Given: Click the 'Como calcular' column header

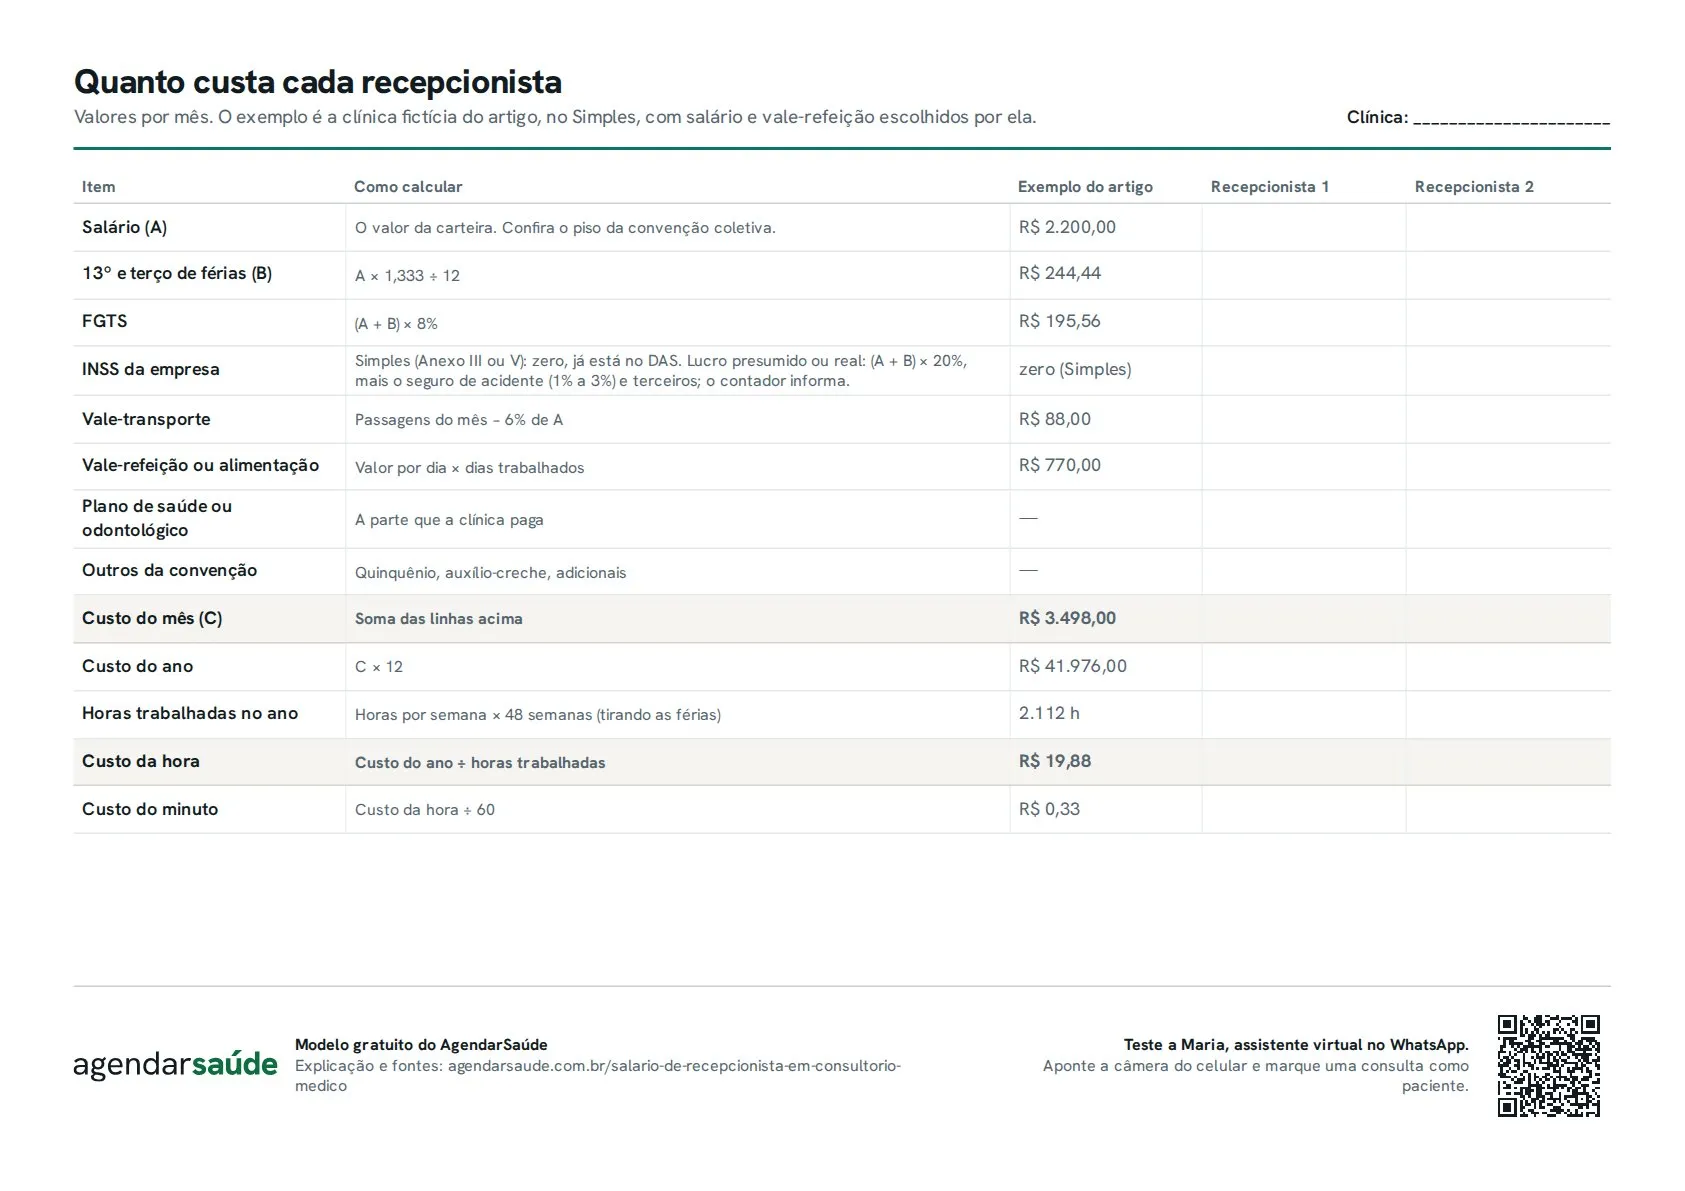Looking at the screenshot, I should [408, 187].
